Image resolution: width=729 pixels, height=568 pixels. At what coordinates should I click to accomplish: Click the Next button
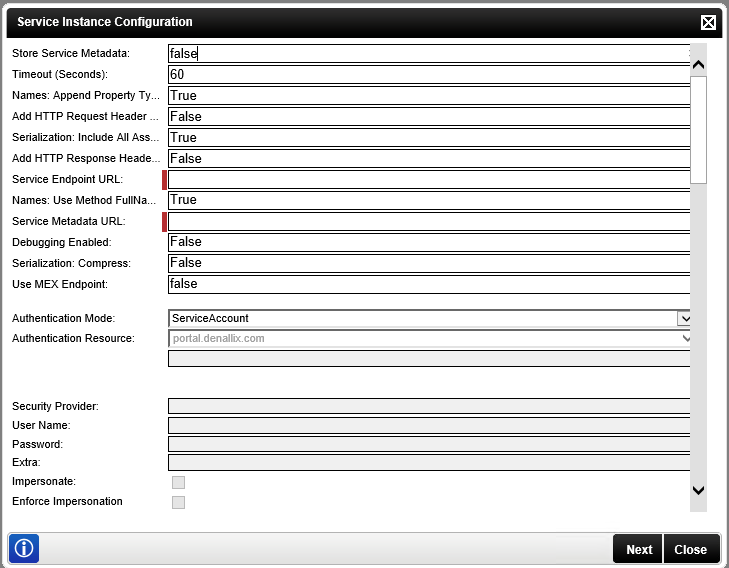[638, 549]
